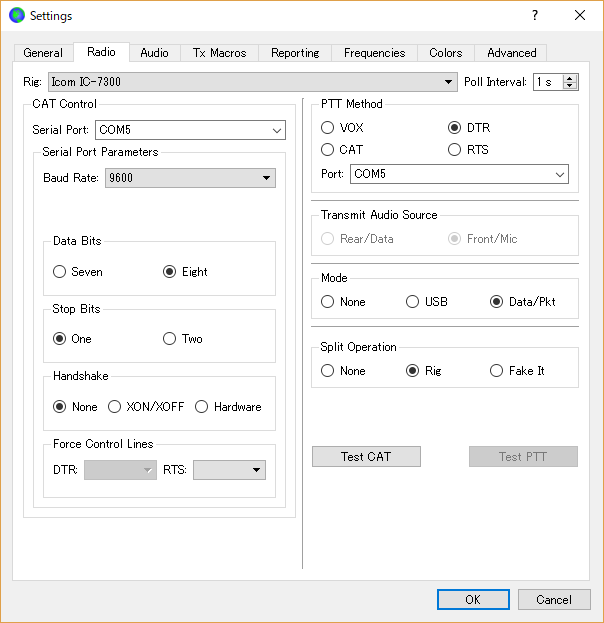Select Front/Mic transmit audio source
The height and width of the screenshot is (623, 604).
[x=482, y=238]
